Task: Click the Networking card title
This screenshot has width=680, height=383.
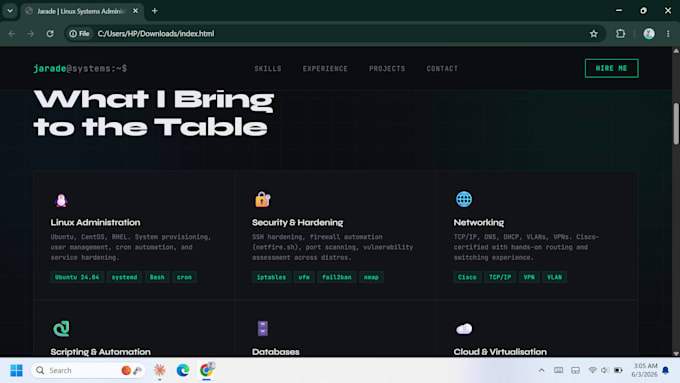Action: click(479, 222)
